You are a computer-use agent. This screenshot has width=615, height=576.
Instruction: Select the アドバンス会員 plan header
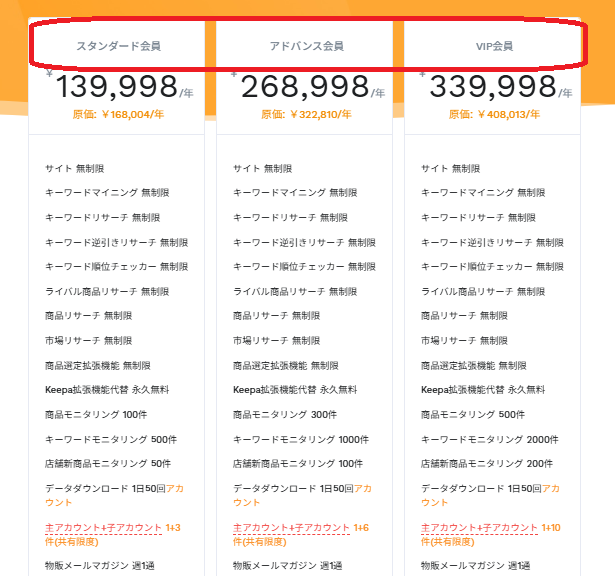pyautogui.click(x=307, y=46)
